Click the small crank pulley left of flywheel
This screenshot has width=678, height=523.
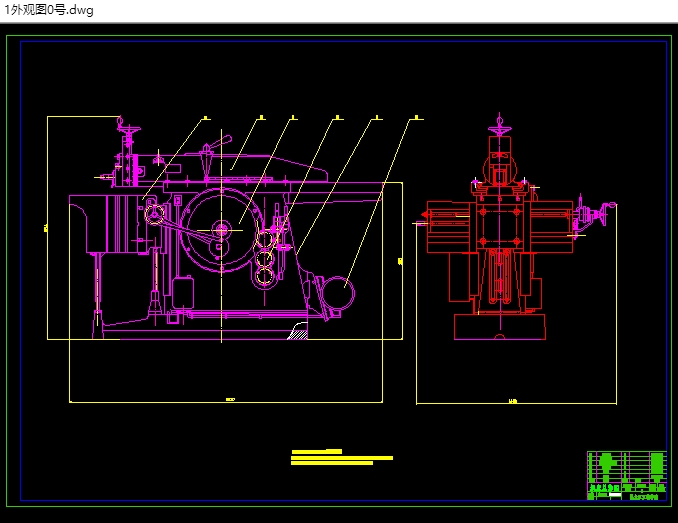click(154, 212)
